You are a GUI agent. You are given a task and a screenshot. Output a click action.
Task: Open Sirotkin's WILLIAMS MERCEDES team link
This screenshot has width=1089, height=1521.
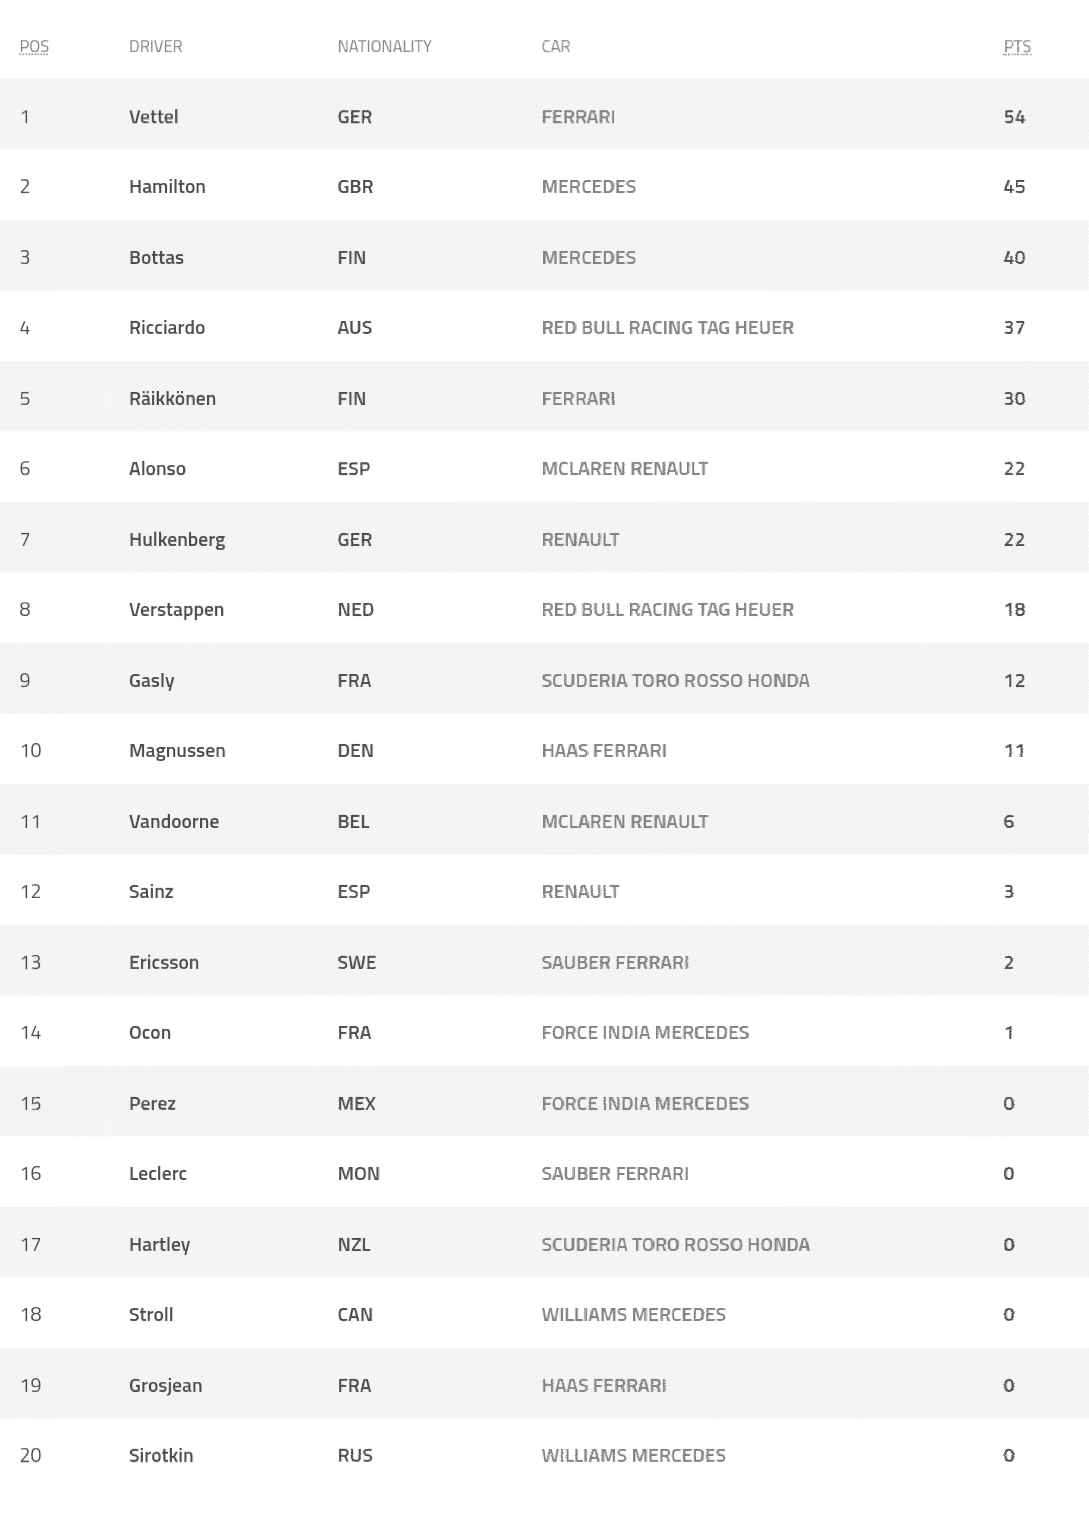click(x=634, y=1455)
